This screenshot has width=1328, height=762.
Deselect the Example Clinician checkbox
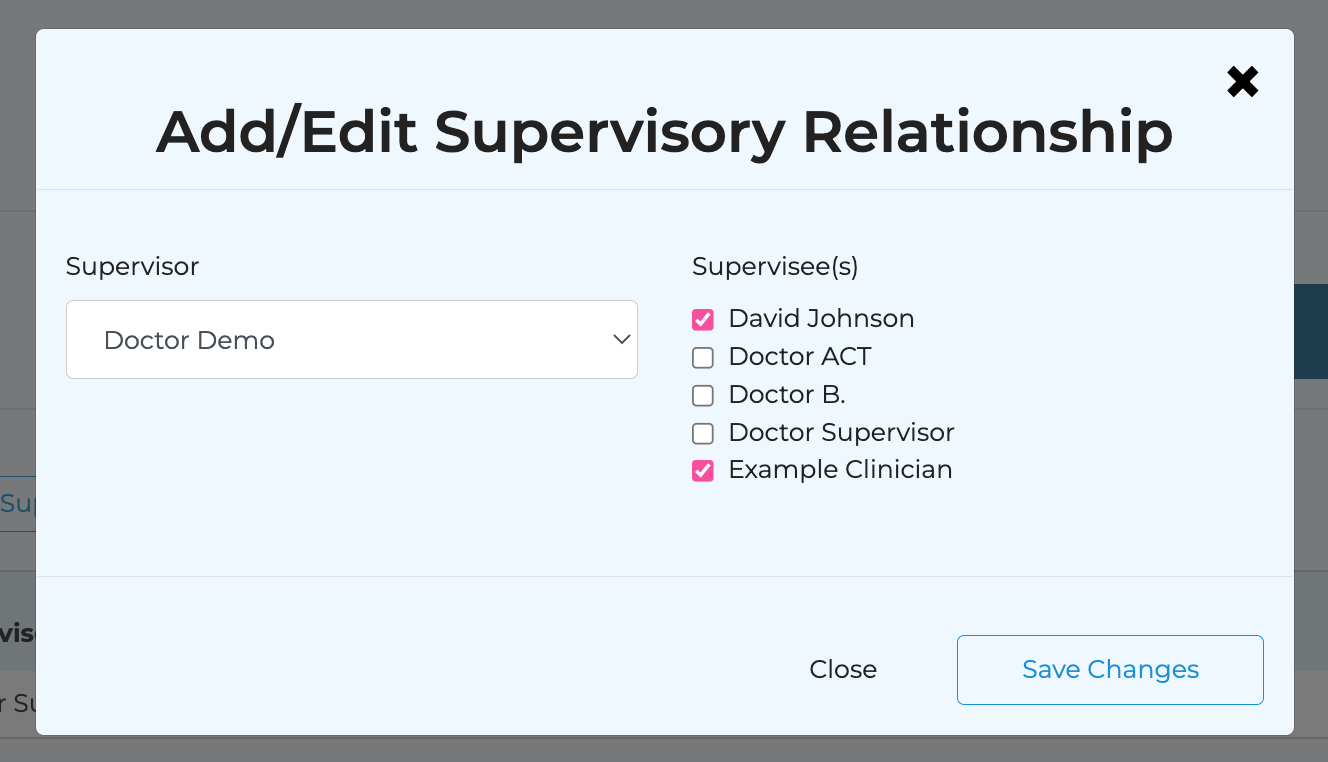(x=703, y=471)
